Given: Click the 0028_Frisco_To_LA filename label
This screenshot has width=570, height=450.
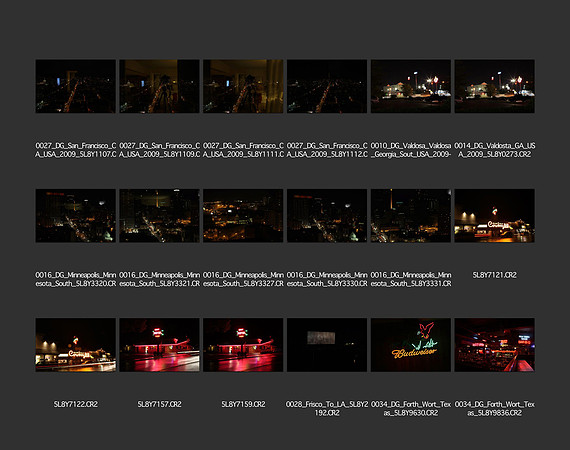Looking at the screenshot, I should click(x=327, y=409).
